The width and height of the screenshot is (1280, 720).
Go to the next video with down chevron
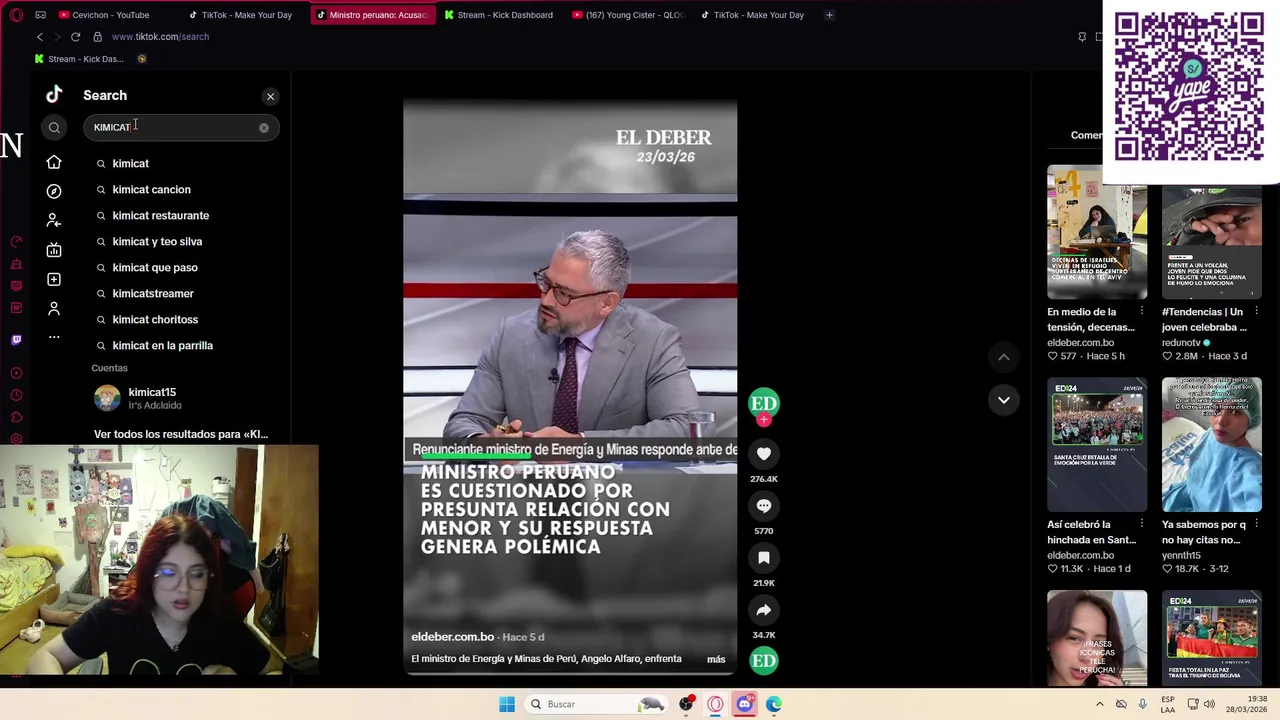tap(1003, 400)
